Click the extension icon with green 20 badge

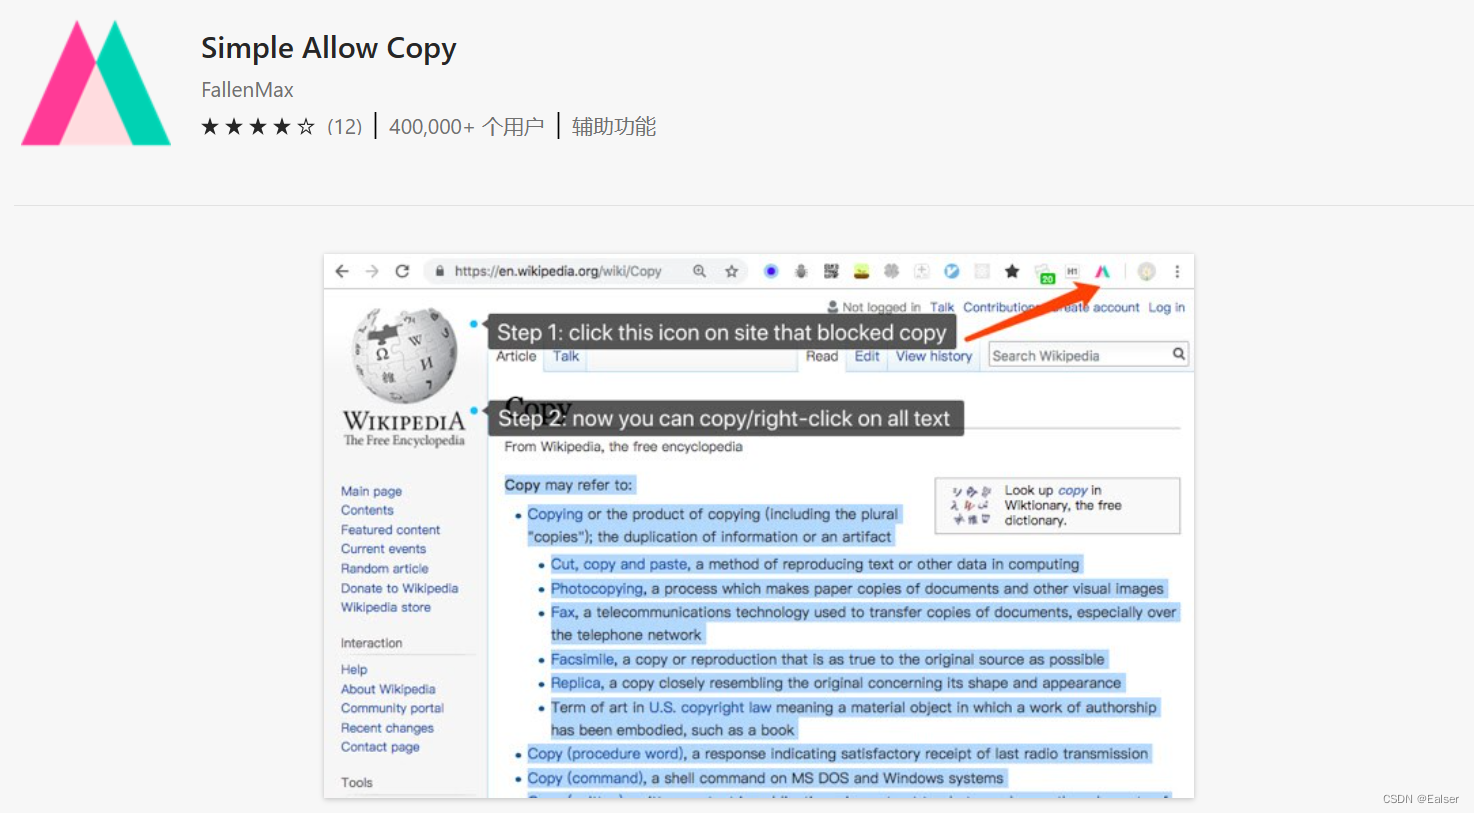pos(1044,273)
